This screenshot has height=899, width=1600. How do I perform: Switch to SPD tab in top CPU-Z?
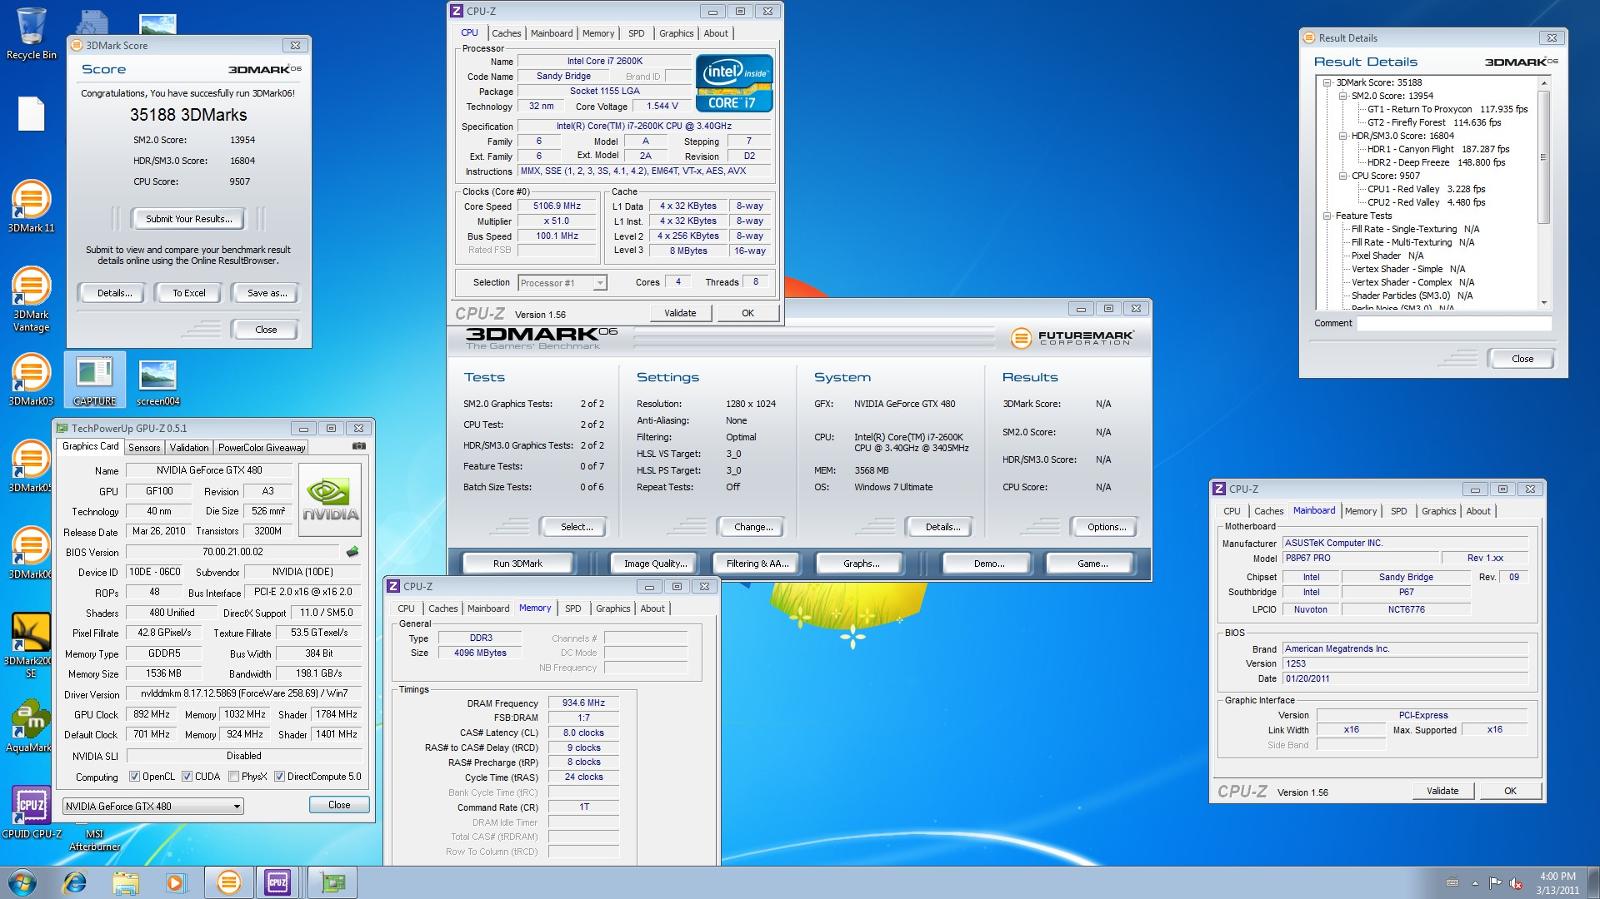(x=636, y=33)
